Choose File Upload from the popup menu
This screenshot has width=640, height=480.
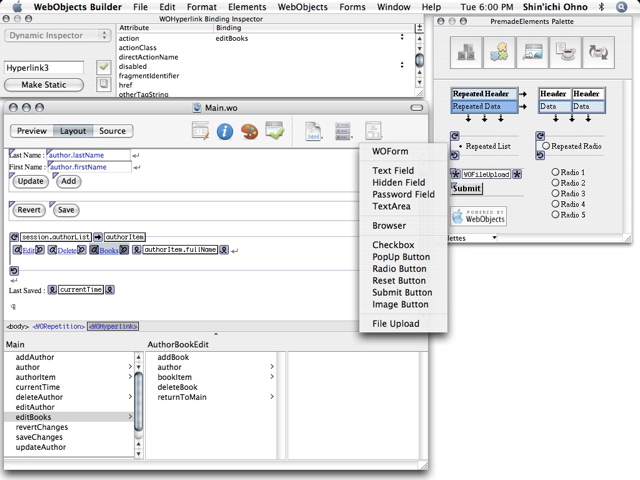[396, 324]
